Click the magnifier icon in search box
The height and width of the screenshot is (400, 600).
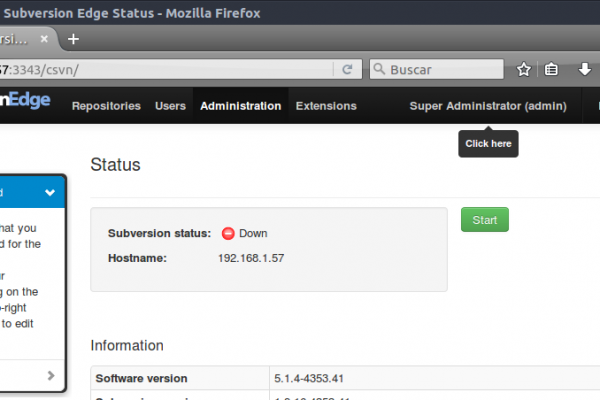tap(379, 69)
